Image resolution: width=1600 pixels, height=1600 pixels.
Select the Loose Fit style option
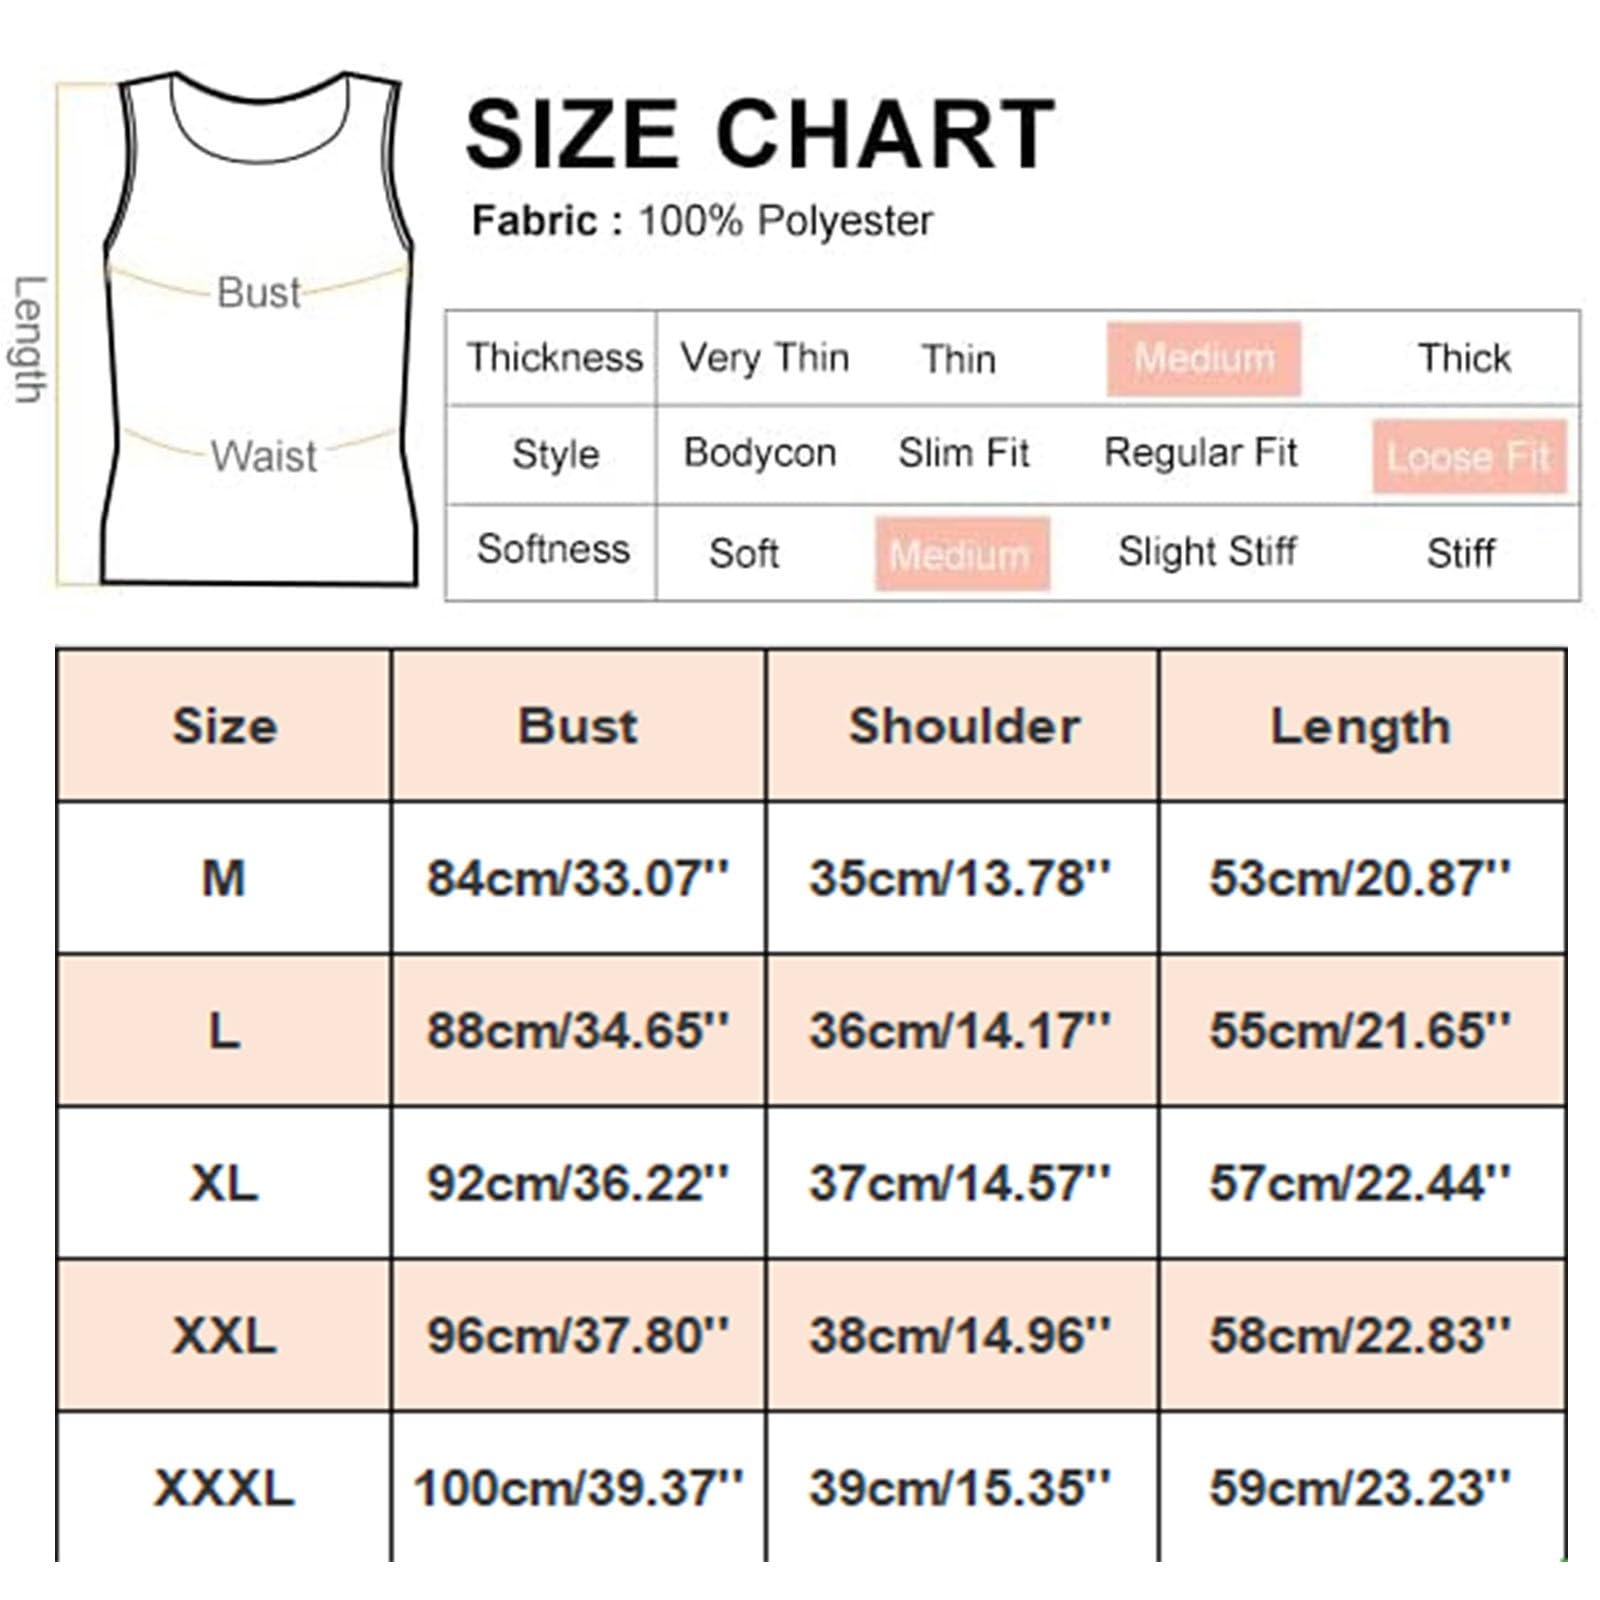(x=1468, y=456)
